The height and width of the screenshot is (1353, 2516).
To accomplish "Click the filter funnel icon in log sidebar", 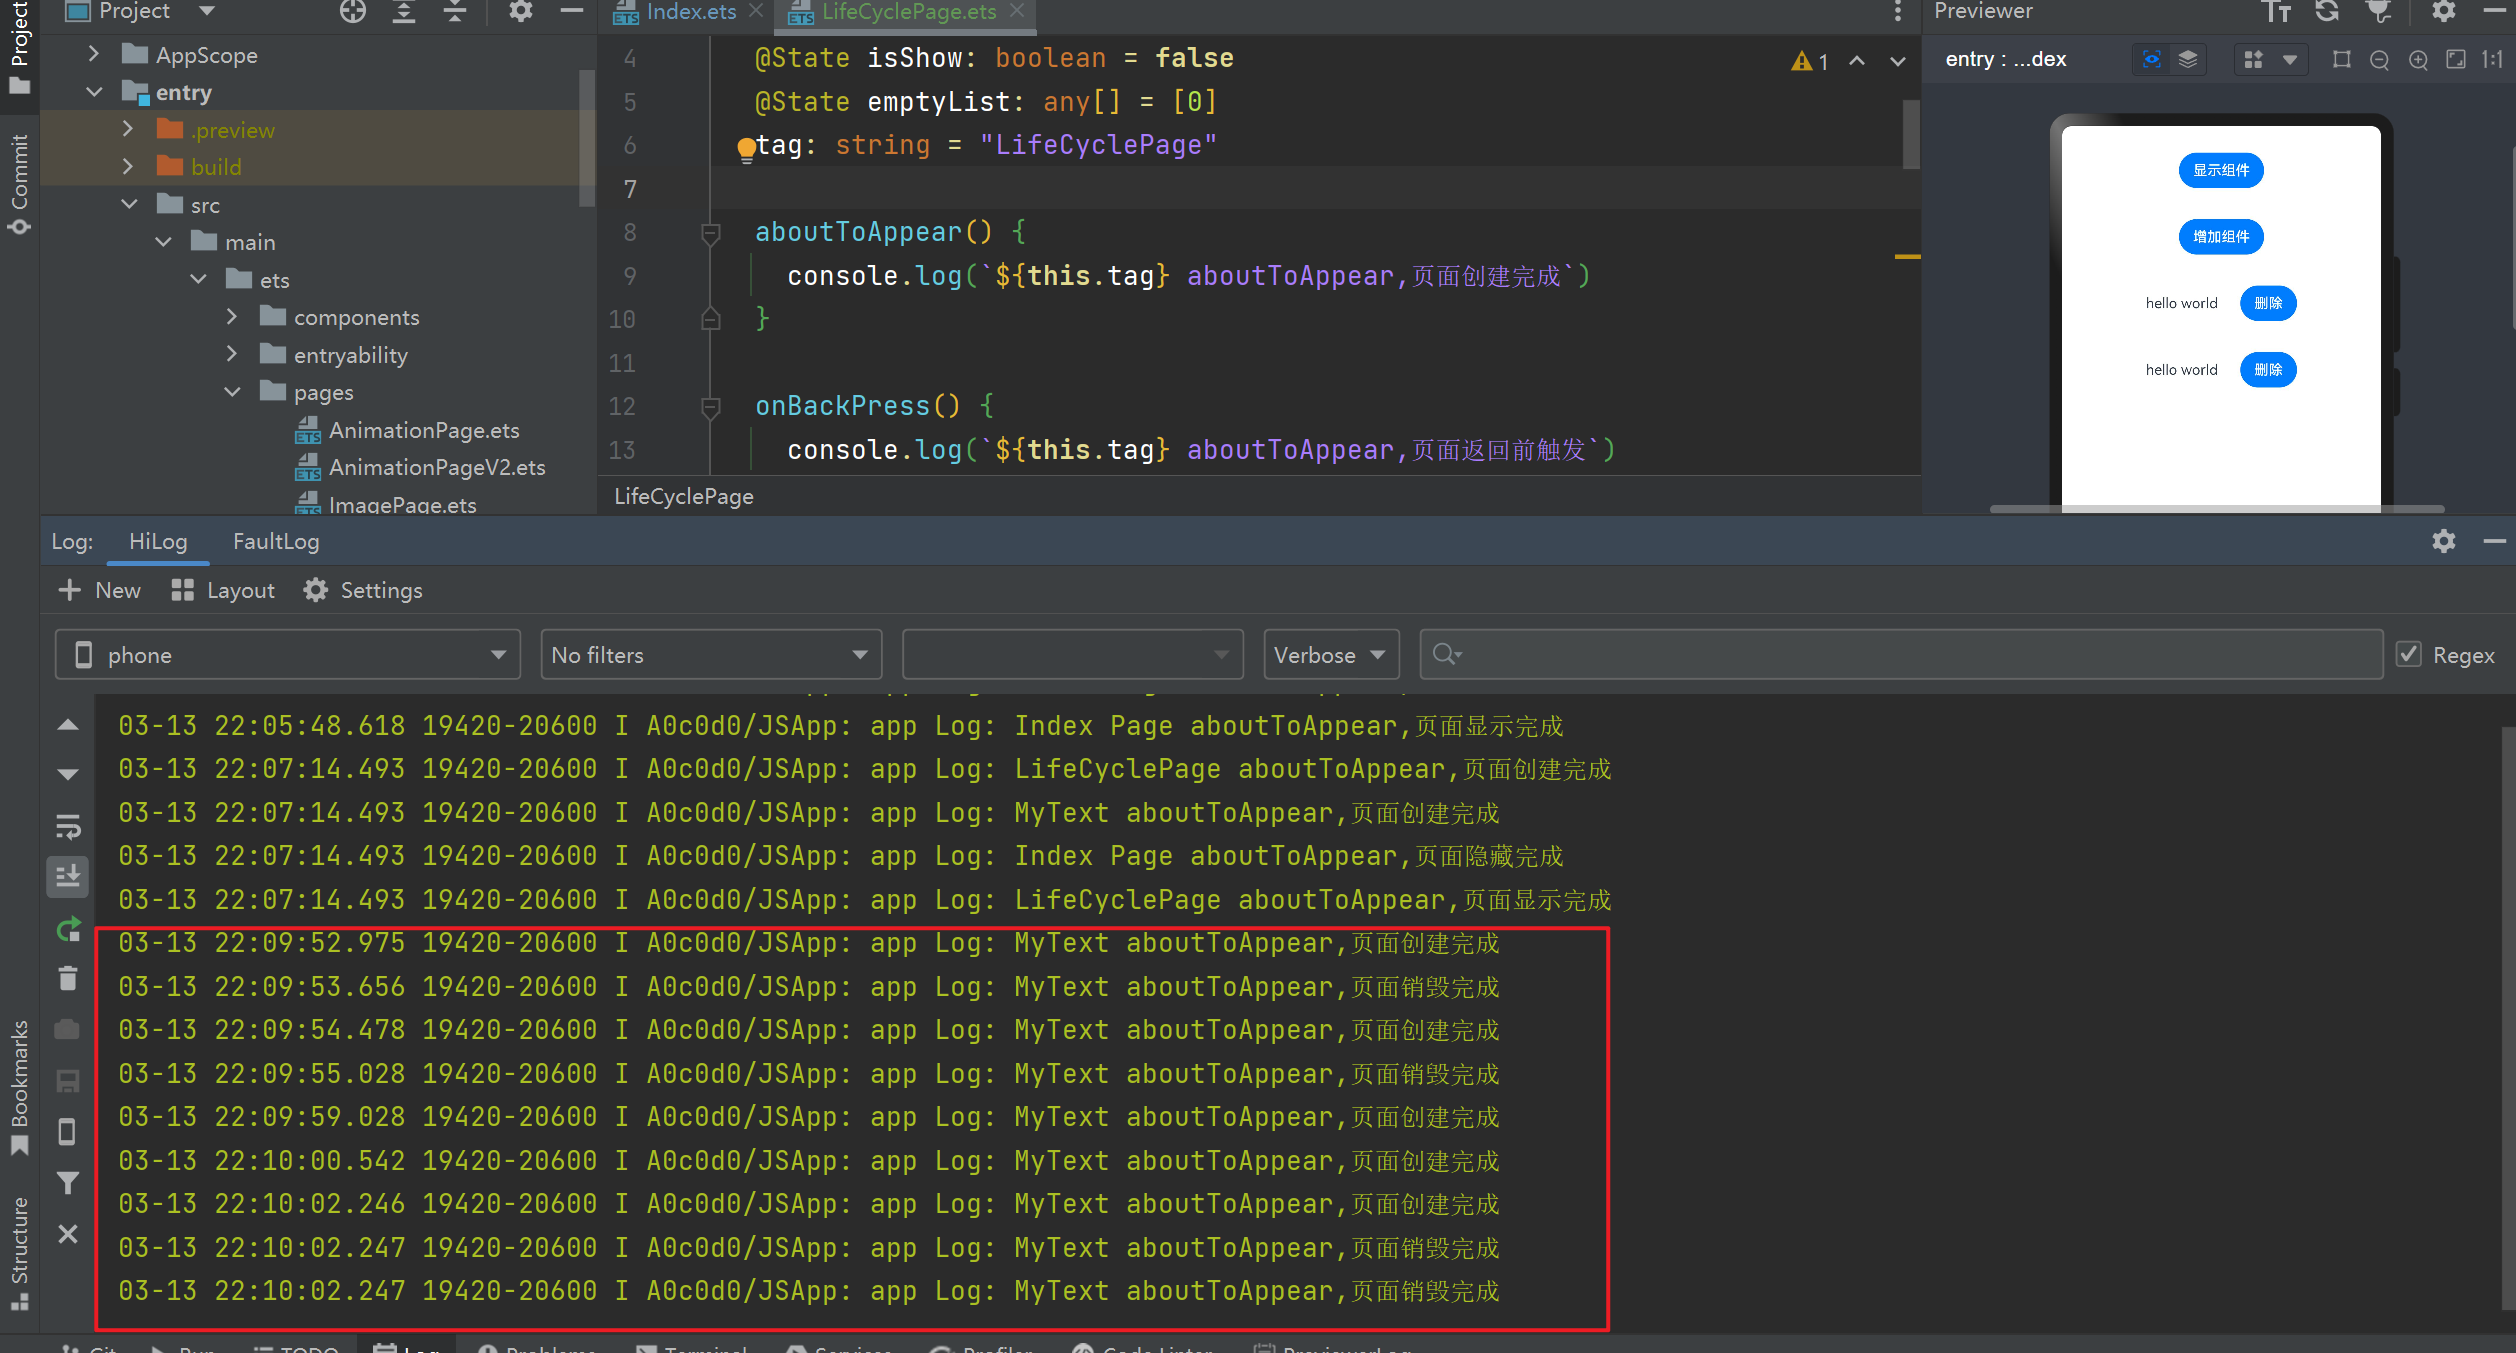I will coord(68,1183).
